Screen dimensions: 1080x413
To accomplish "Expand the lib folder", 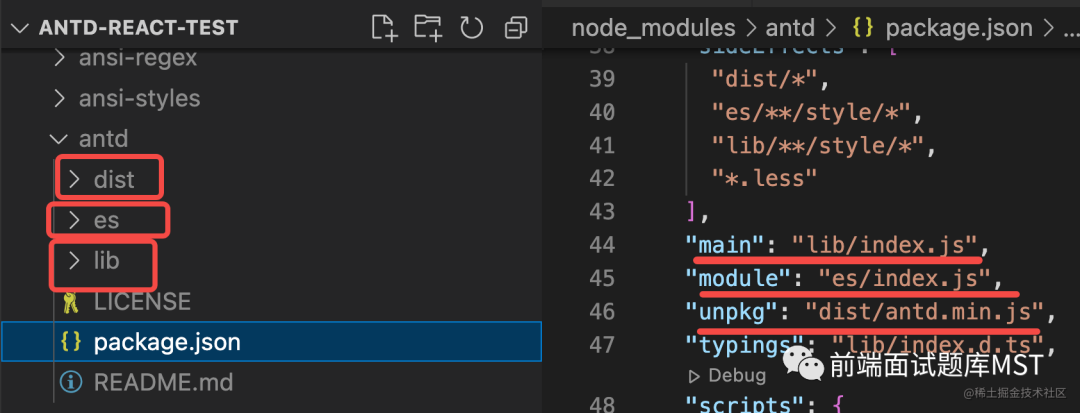I will [74, 261].
